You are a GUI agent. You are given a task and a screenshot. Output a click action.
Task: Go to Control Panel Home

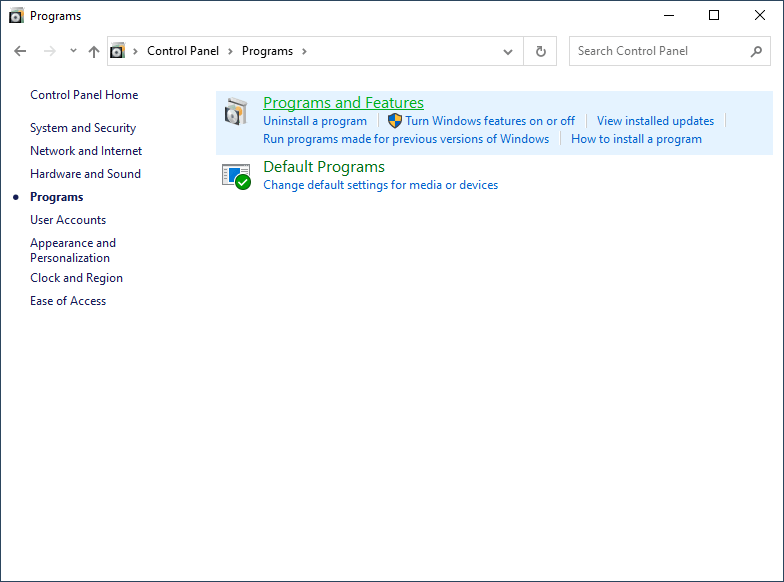point(84,95)
